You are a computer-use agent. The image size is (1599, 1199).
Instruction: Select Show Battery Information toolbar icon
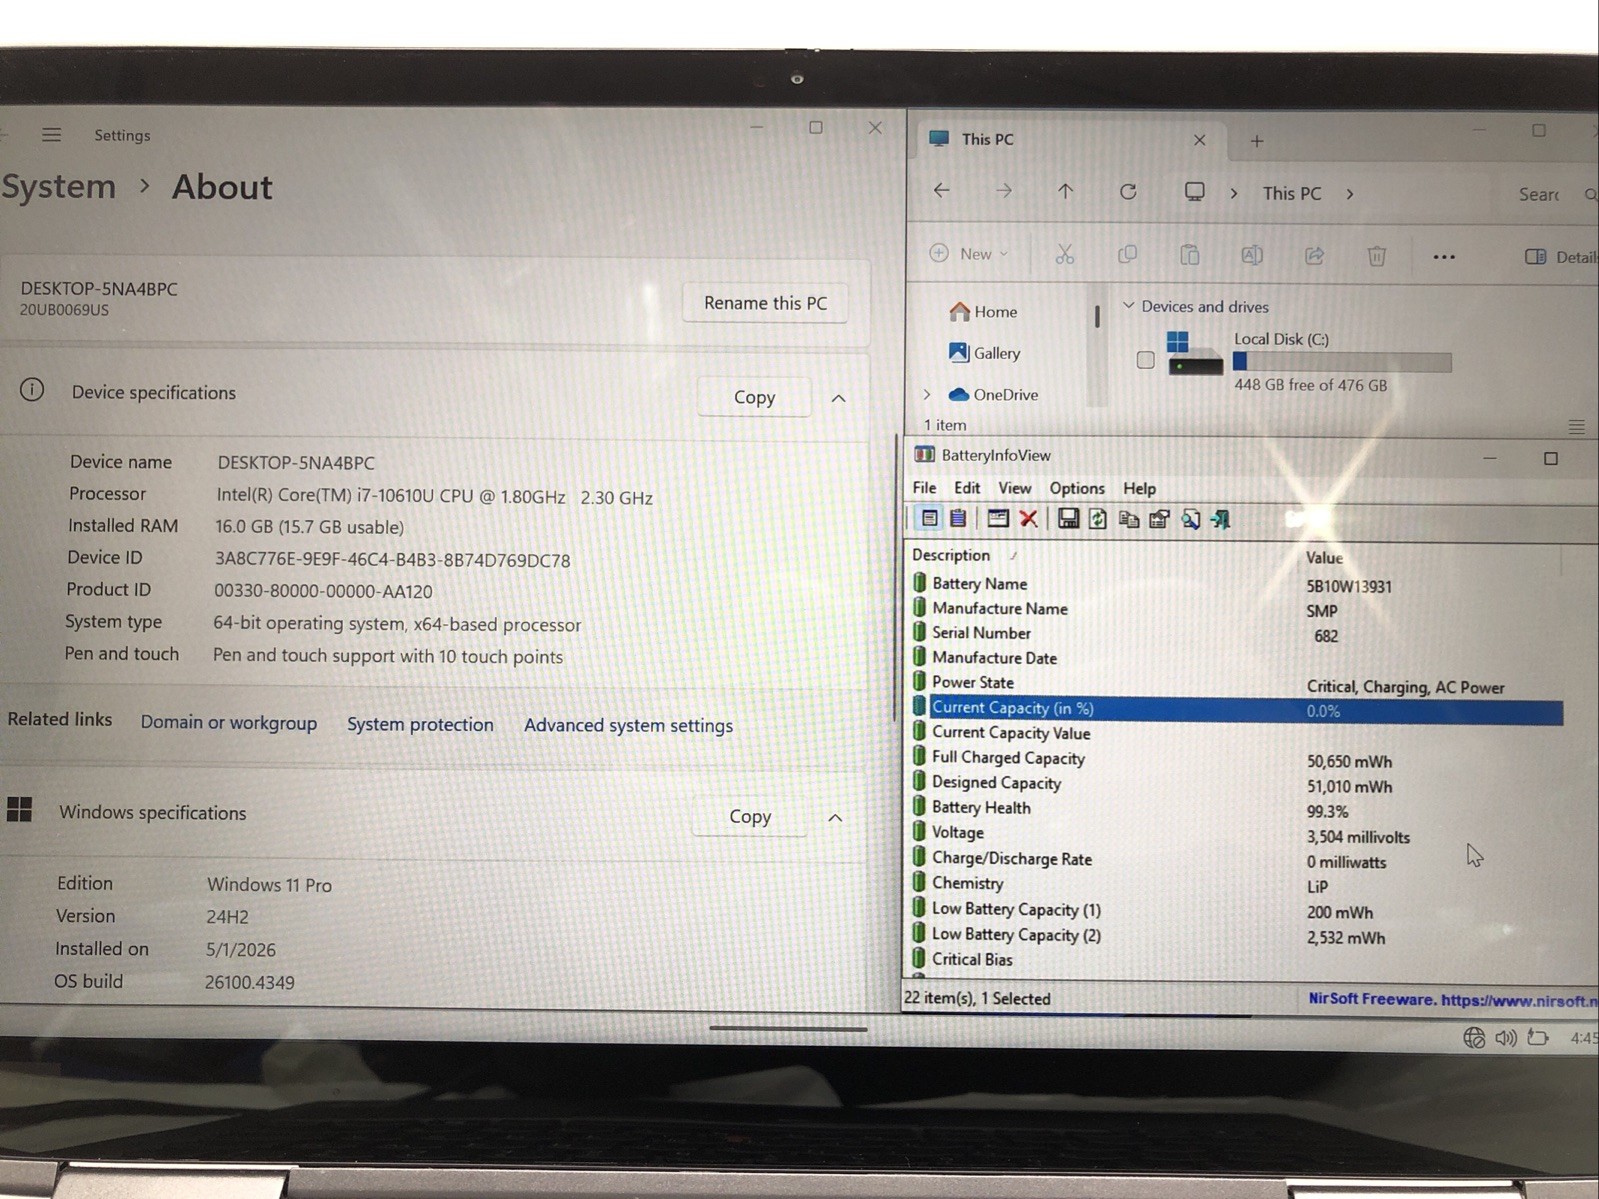[x=929, y=518]
